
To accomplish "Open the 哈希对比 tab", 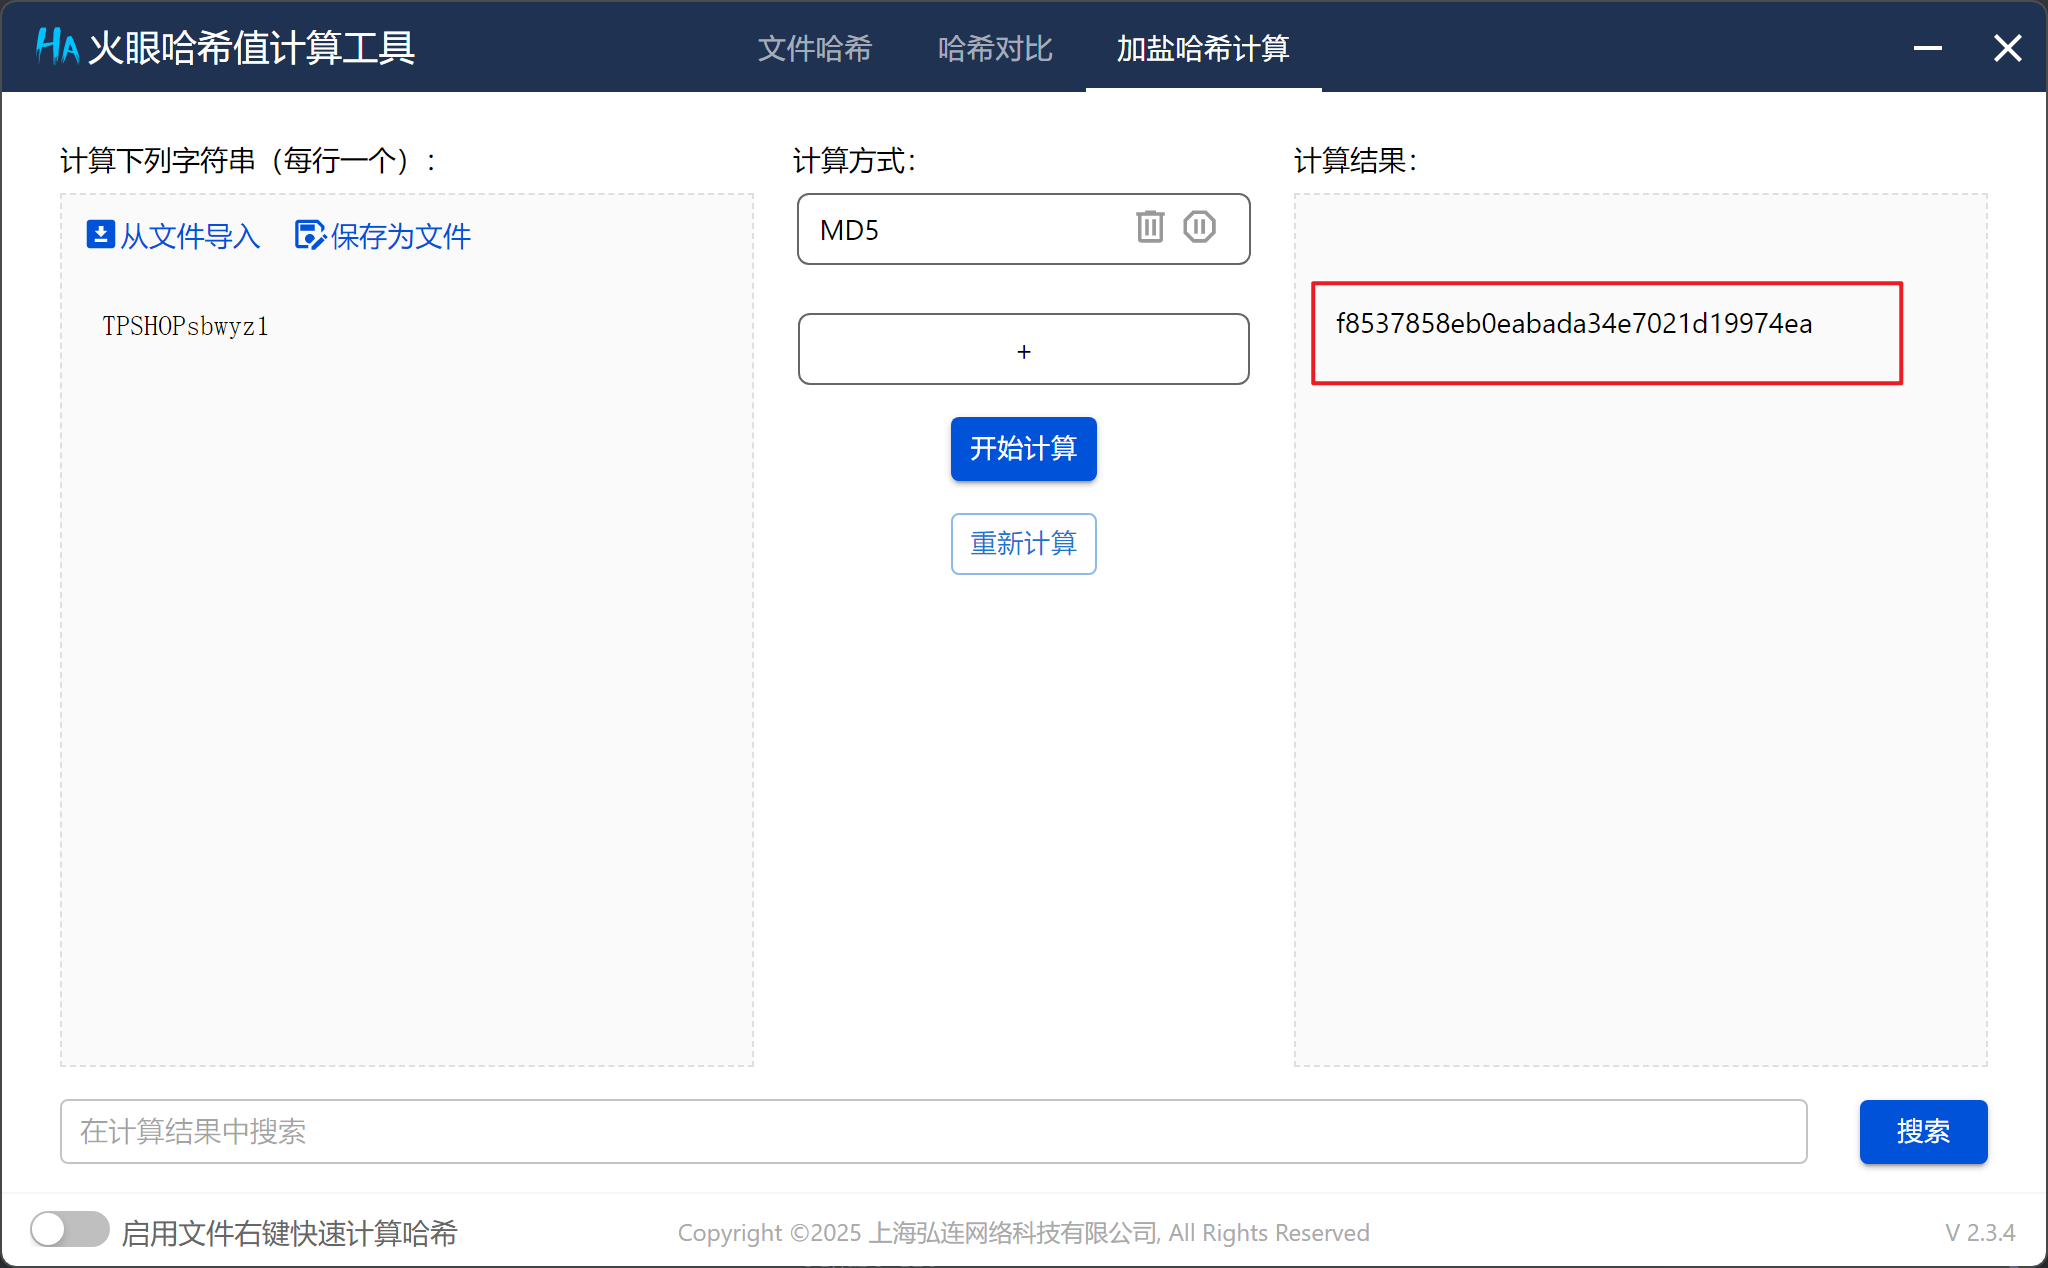I will (995, 48).
